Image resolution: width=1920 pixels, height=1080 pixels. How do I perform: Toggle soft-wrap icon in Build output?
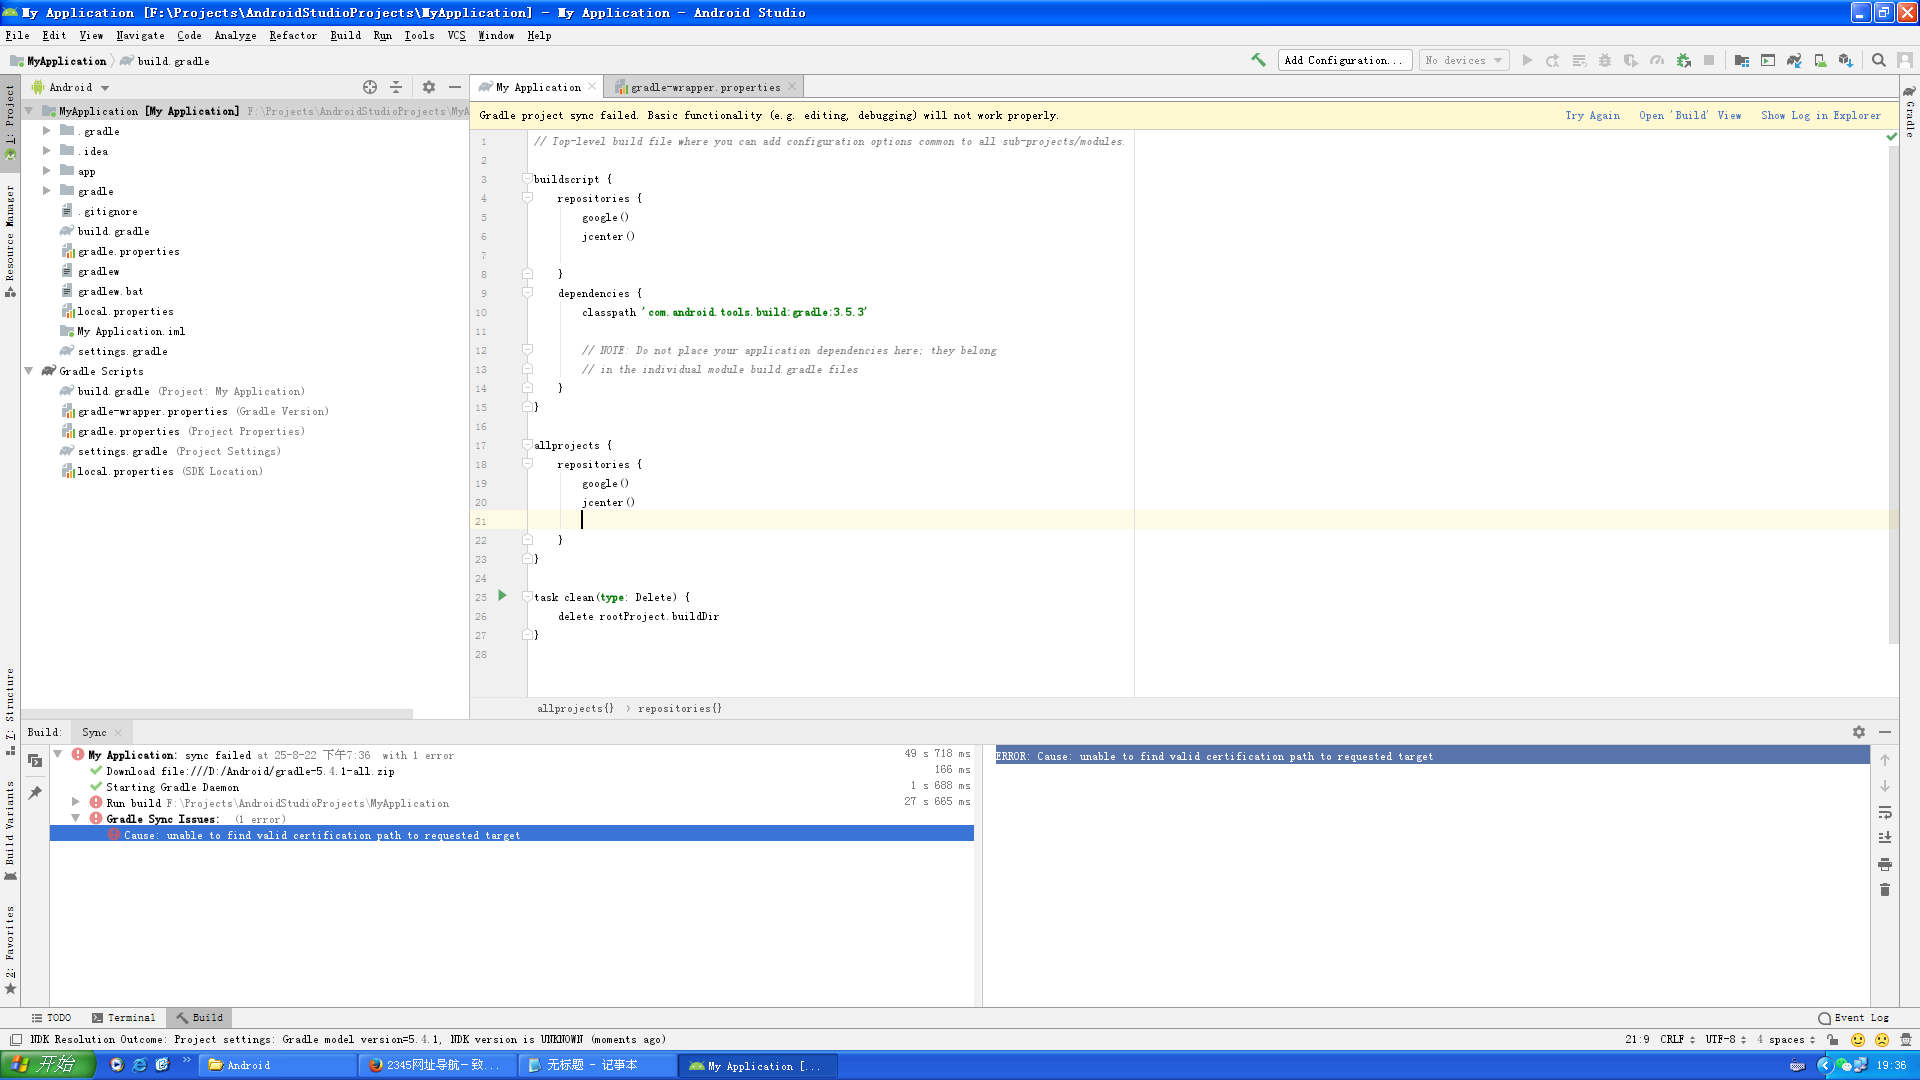click(1885, 812)
